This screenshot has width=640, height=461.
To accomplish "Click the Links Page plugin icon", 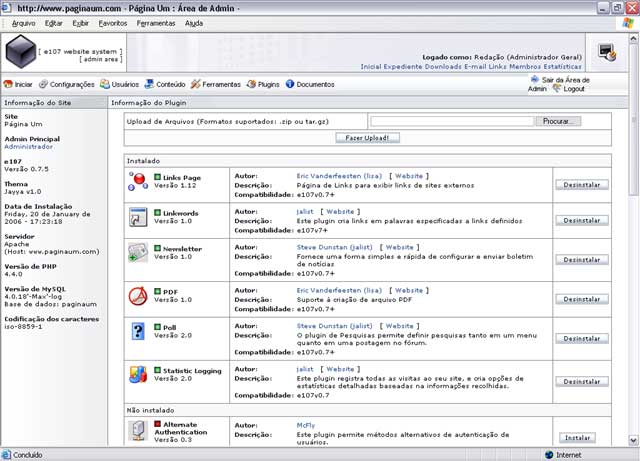I will point(138,181).
